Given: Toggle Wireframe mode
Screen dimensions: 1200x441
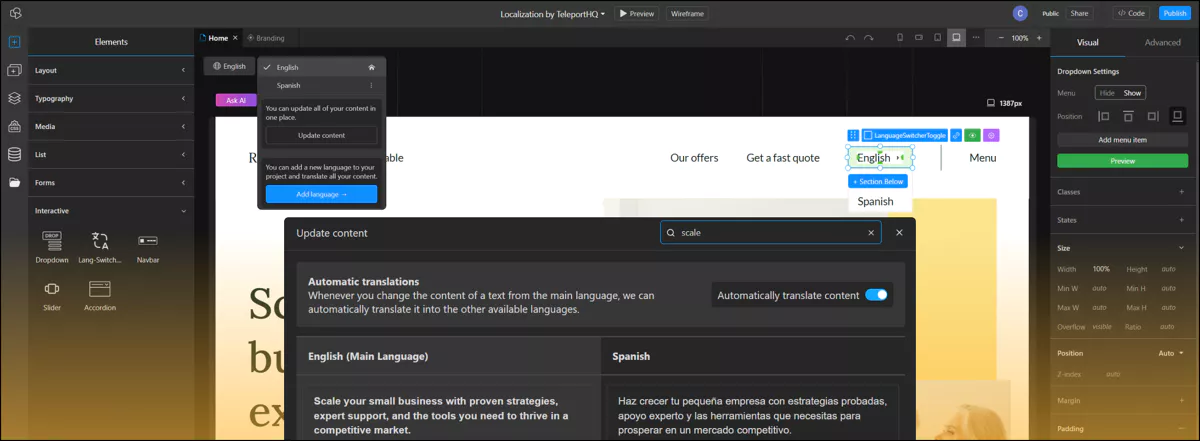Looking at the screenshot, I should tap(686, 14).
